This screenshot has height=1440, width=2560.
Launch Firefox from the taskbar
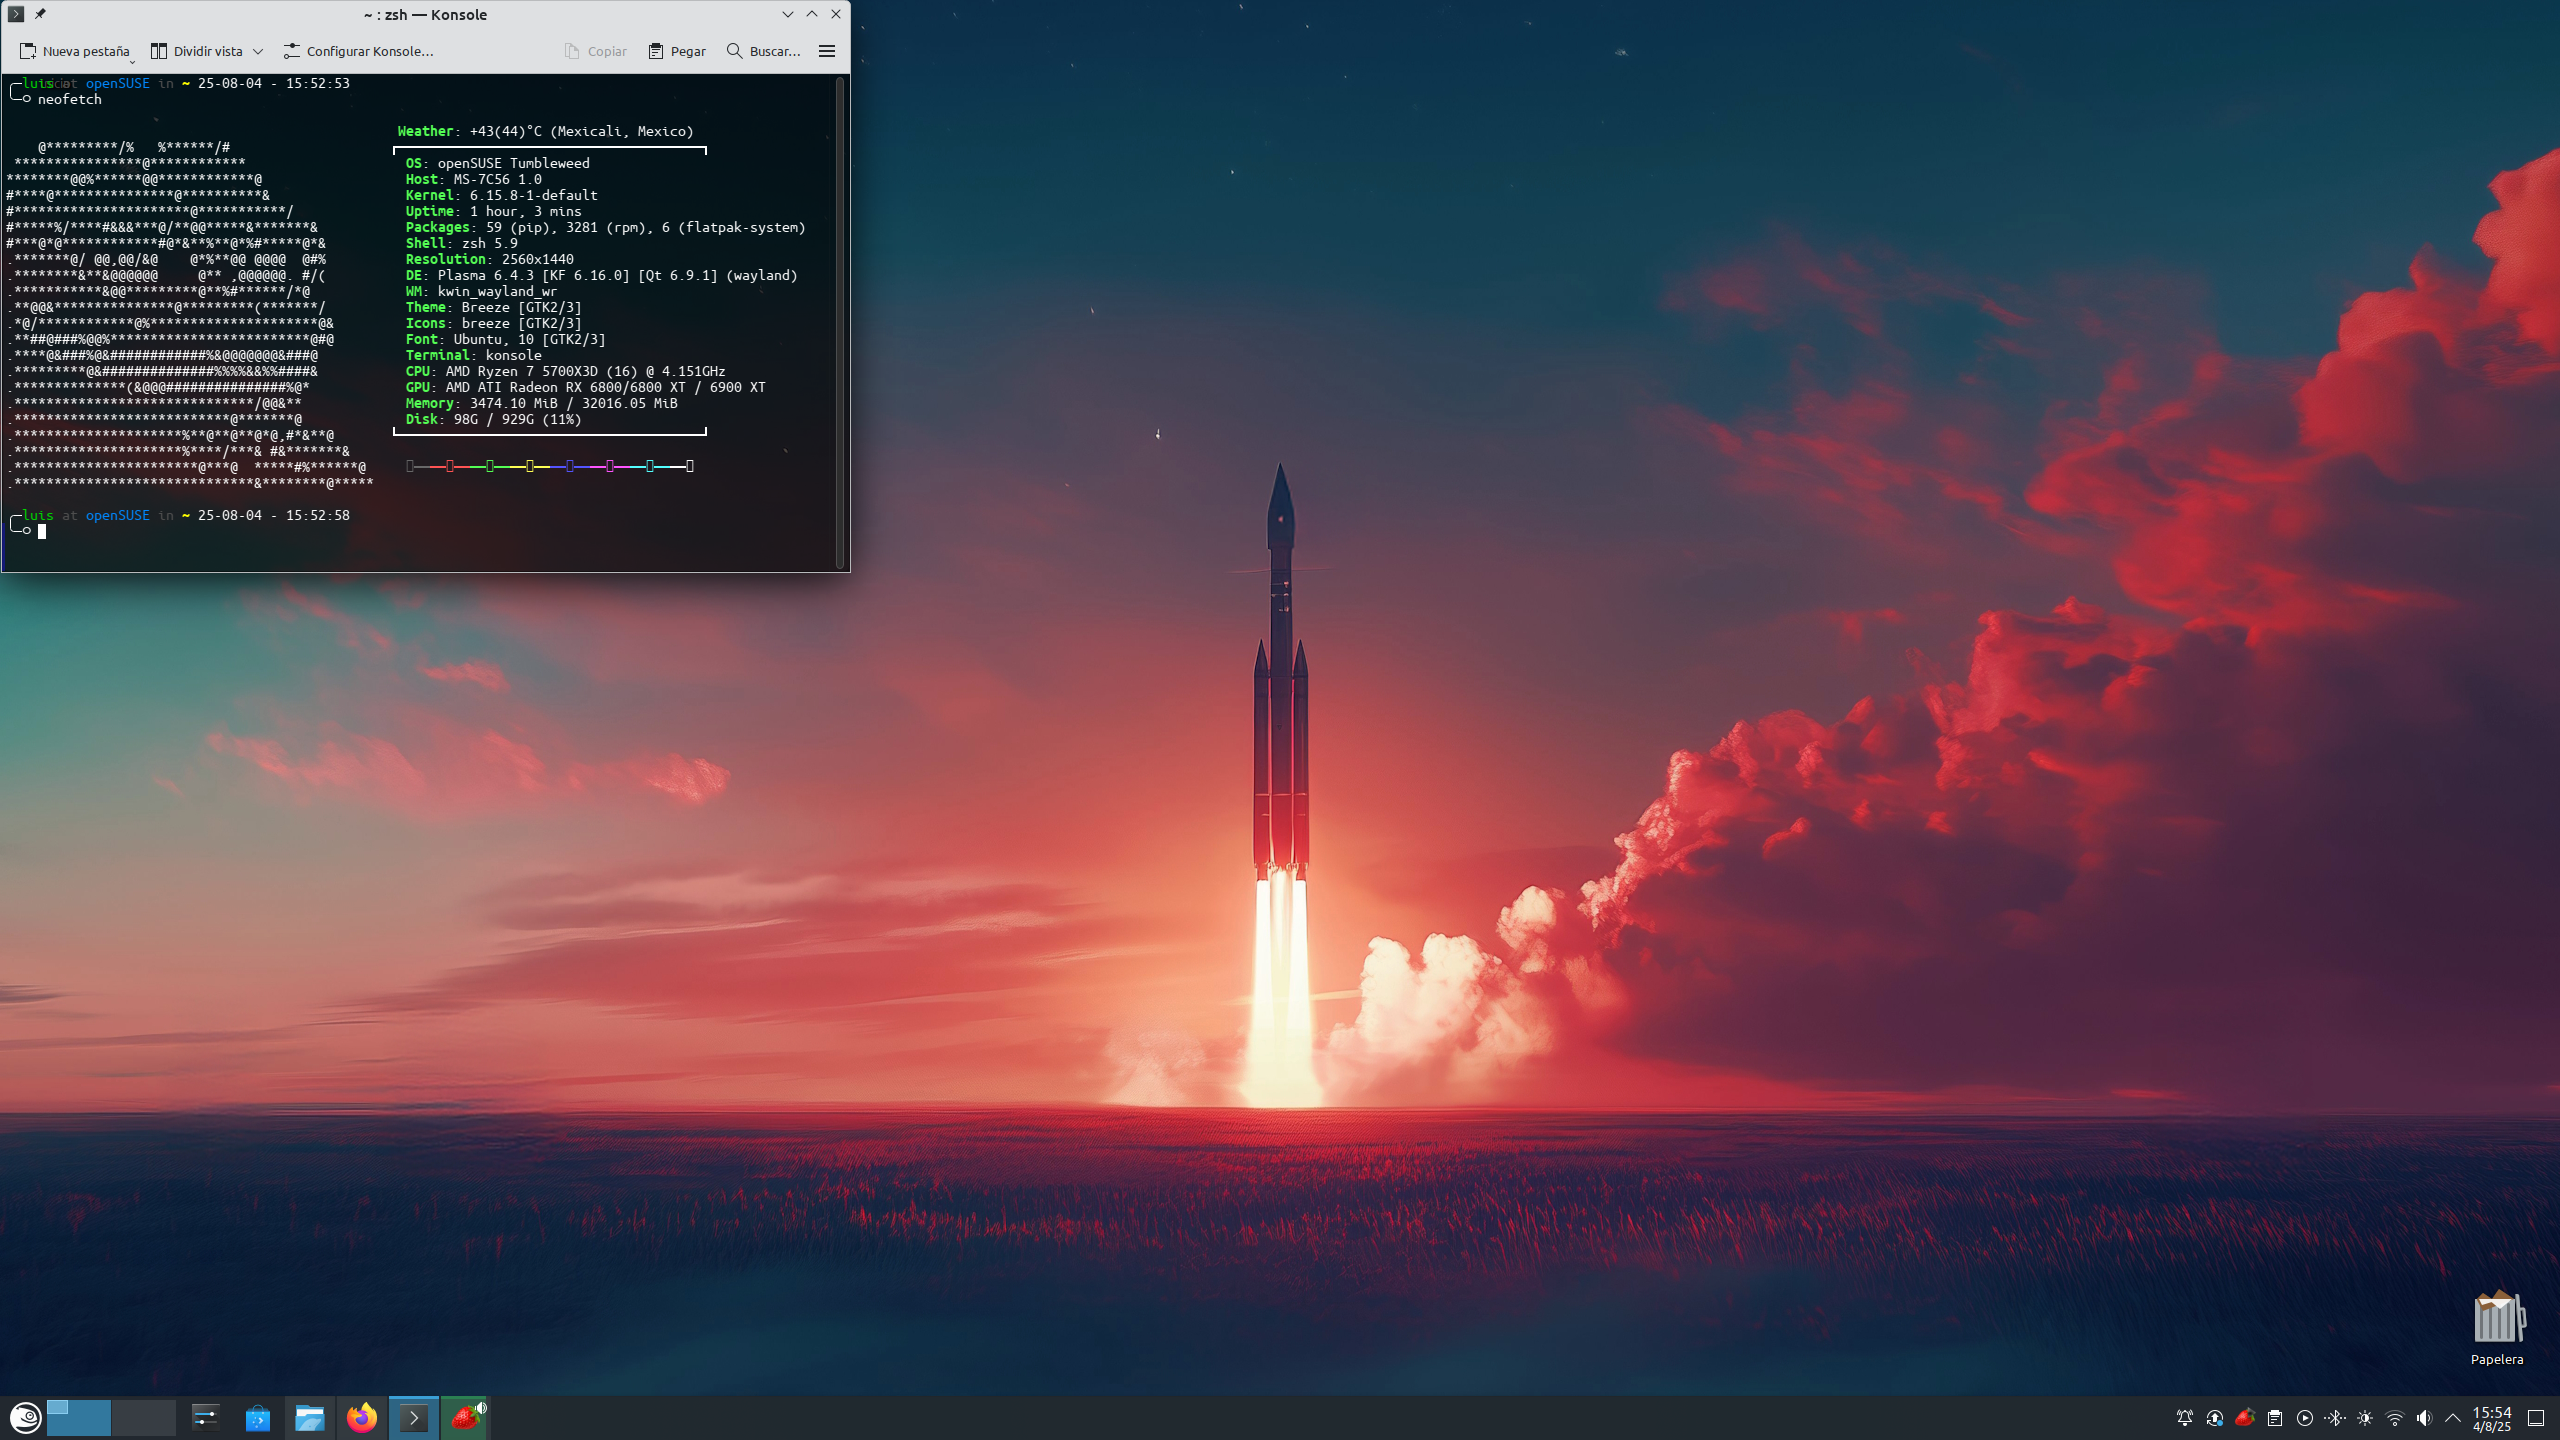tap(362, 1417)
